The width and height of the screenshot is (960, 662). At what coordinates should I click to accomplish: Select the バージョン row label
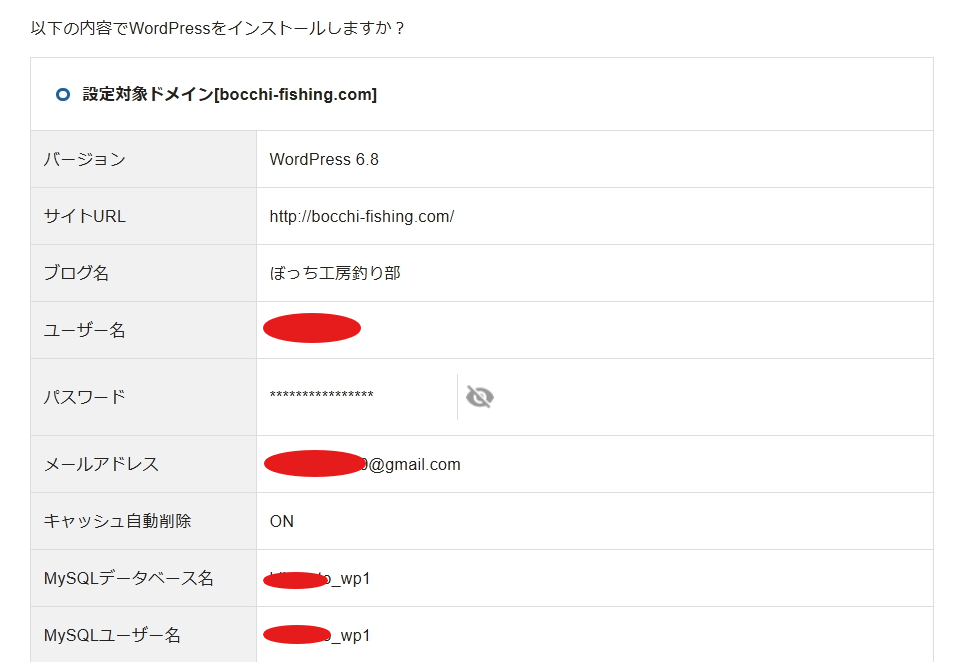[85, 160]
